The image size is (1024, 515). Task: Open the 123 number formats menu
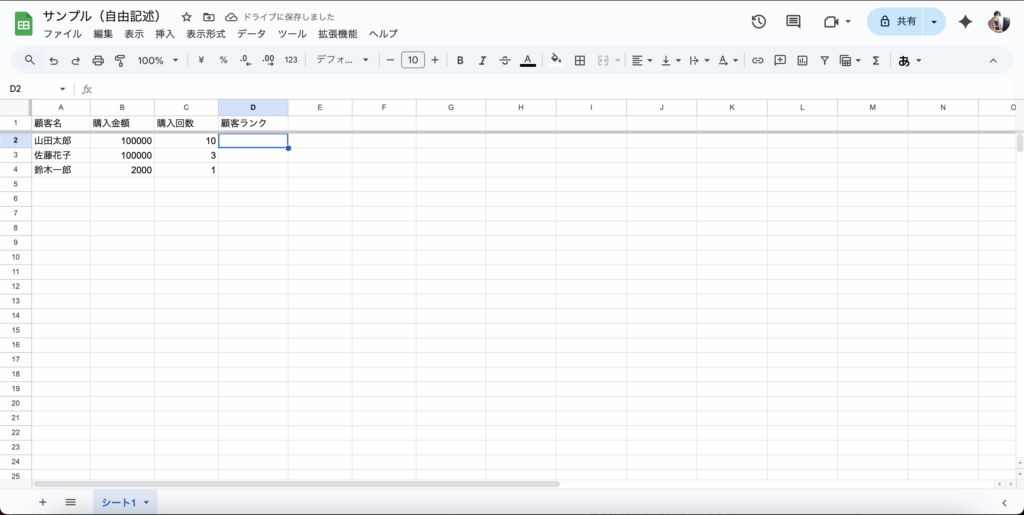coord(291,60)
